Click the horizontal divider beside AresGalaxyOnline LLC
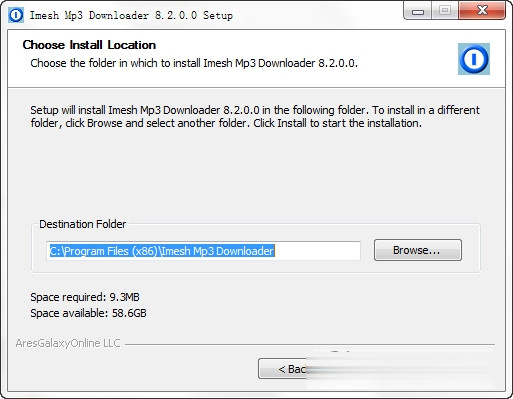Image resolution: width=513 pixels, height=399 pixels. 310,344
